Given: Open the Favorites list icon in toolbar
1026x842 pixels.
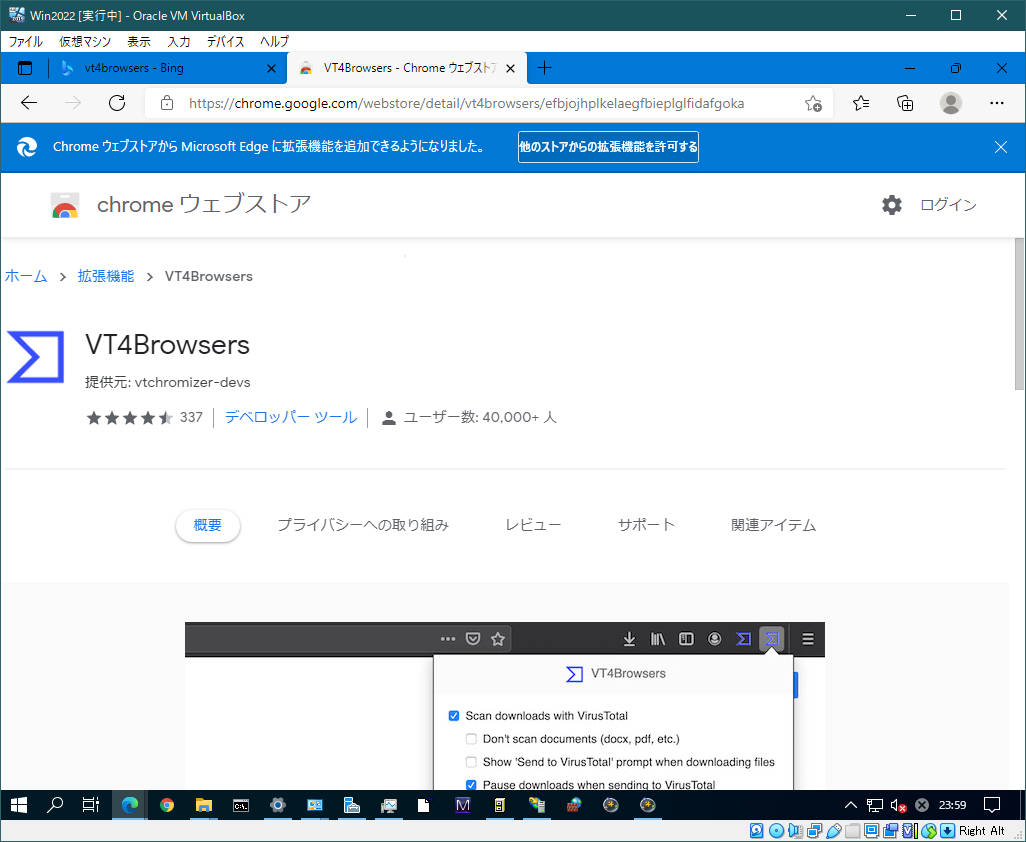Looking at the screenshot, I should (x=861, y=103).
